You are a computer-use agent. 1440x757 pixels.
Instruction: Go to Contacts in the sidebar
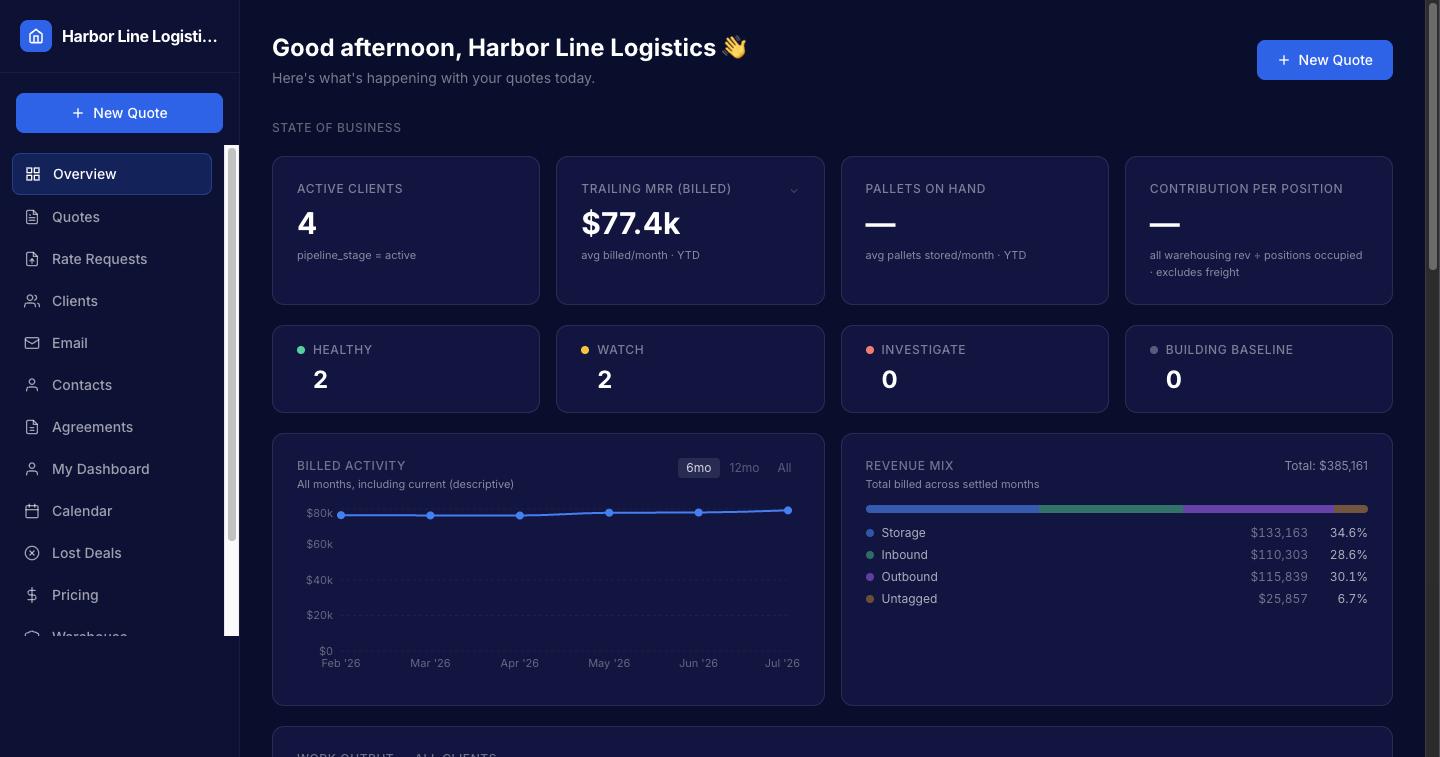point(112,385)
